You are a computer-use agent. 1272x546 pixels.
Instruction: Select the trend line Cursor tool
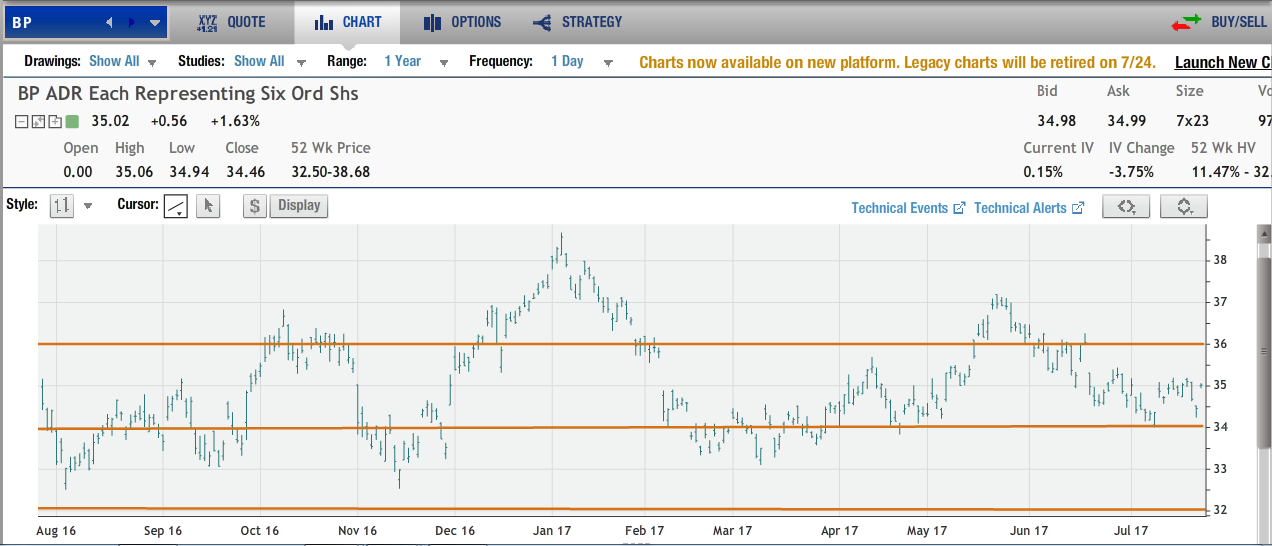click(x=176, y=206)
